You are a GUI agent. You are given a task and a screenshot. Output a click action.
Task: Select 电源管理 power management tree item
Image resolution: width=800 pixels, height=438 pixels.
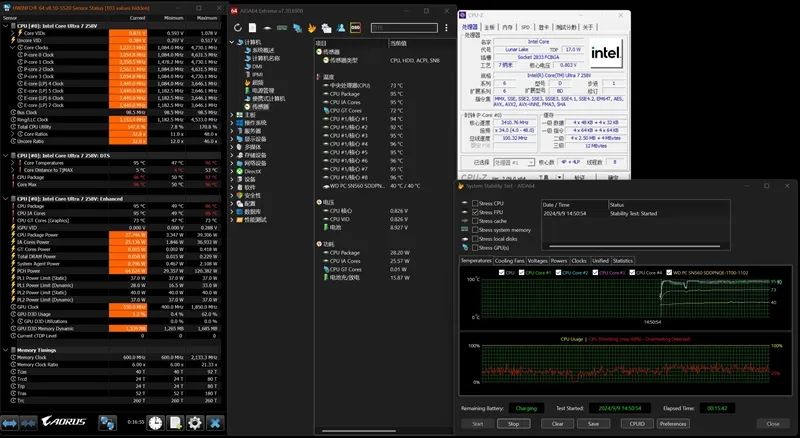click(x=259, y=90)
